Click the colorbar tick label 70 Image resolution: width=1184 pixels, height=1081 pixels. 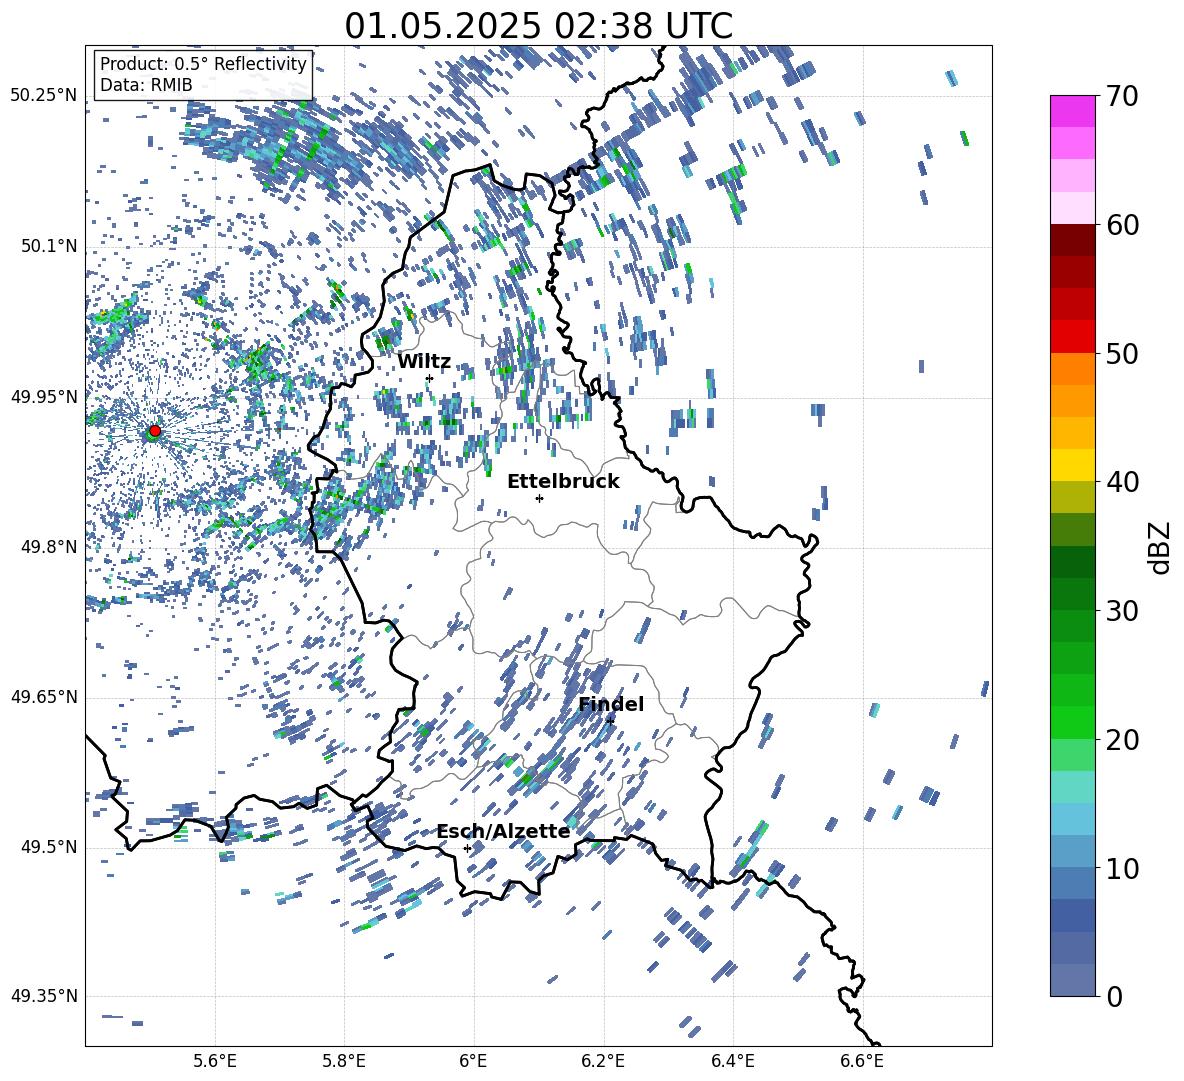(x=1122, y=96)
